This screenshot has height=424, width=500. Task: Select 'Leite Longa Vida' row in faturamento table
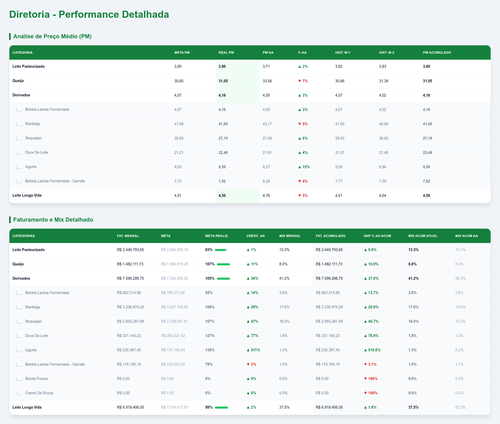click(250, 408)
